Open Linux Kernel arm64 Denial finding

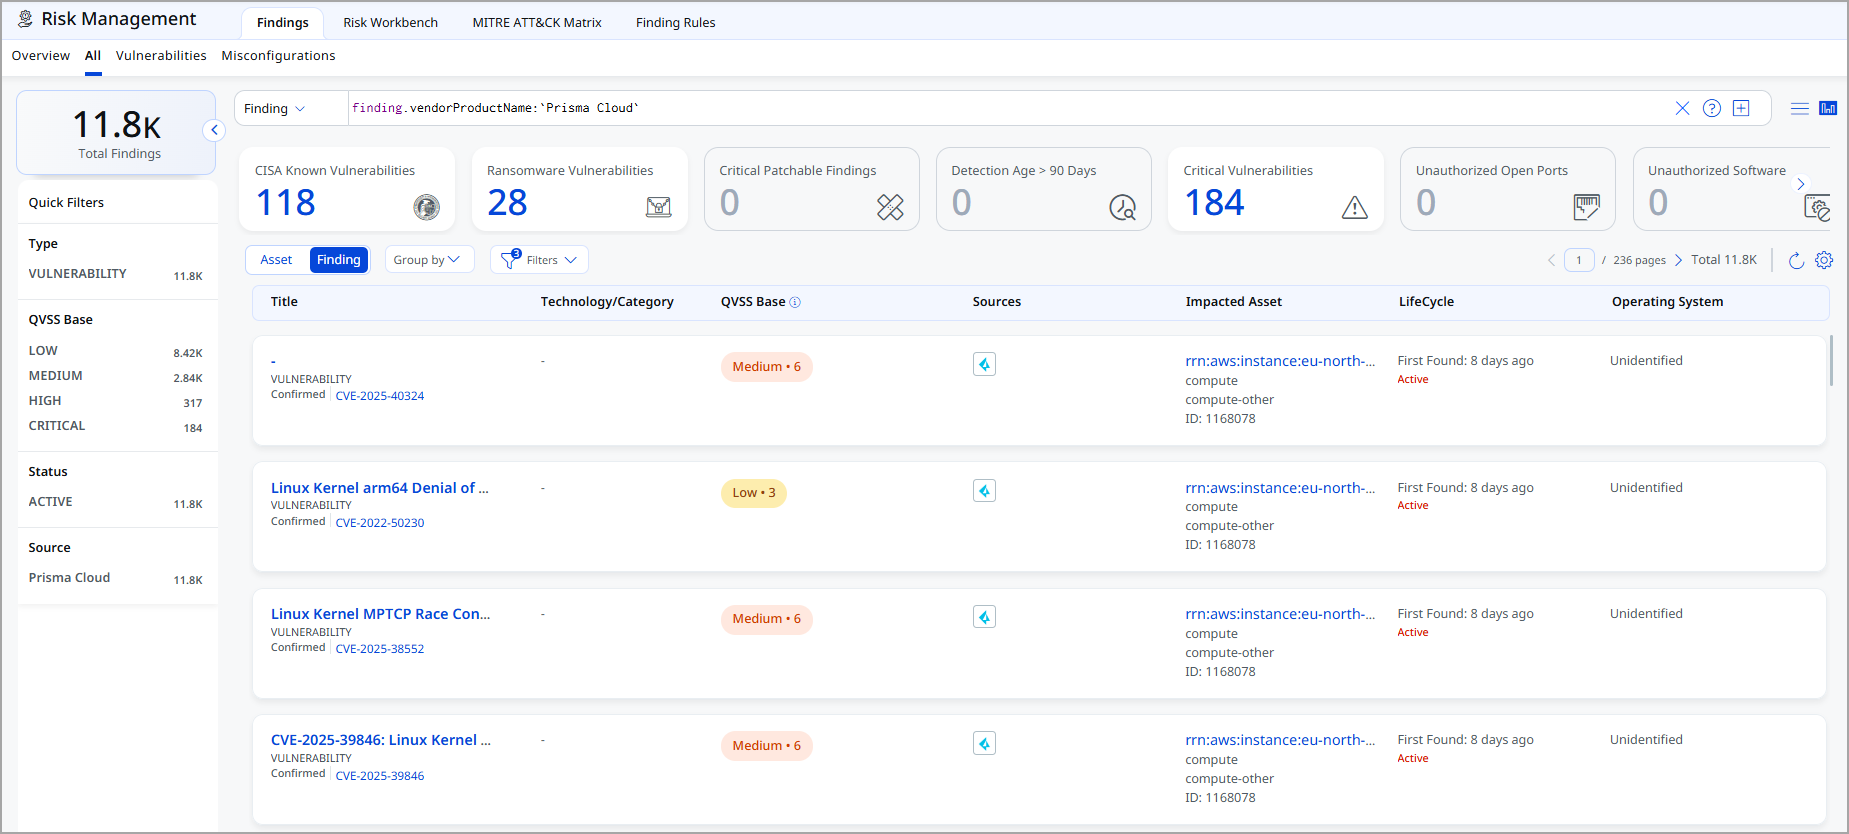click(379, 488)
